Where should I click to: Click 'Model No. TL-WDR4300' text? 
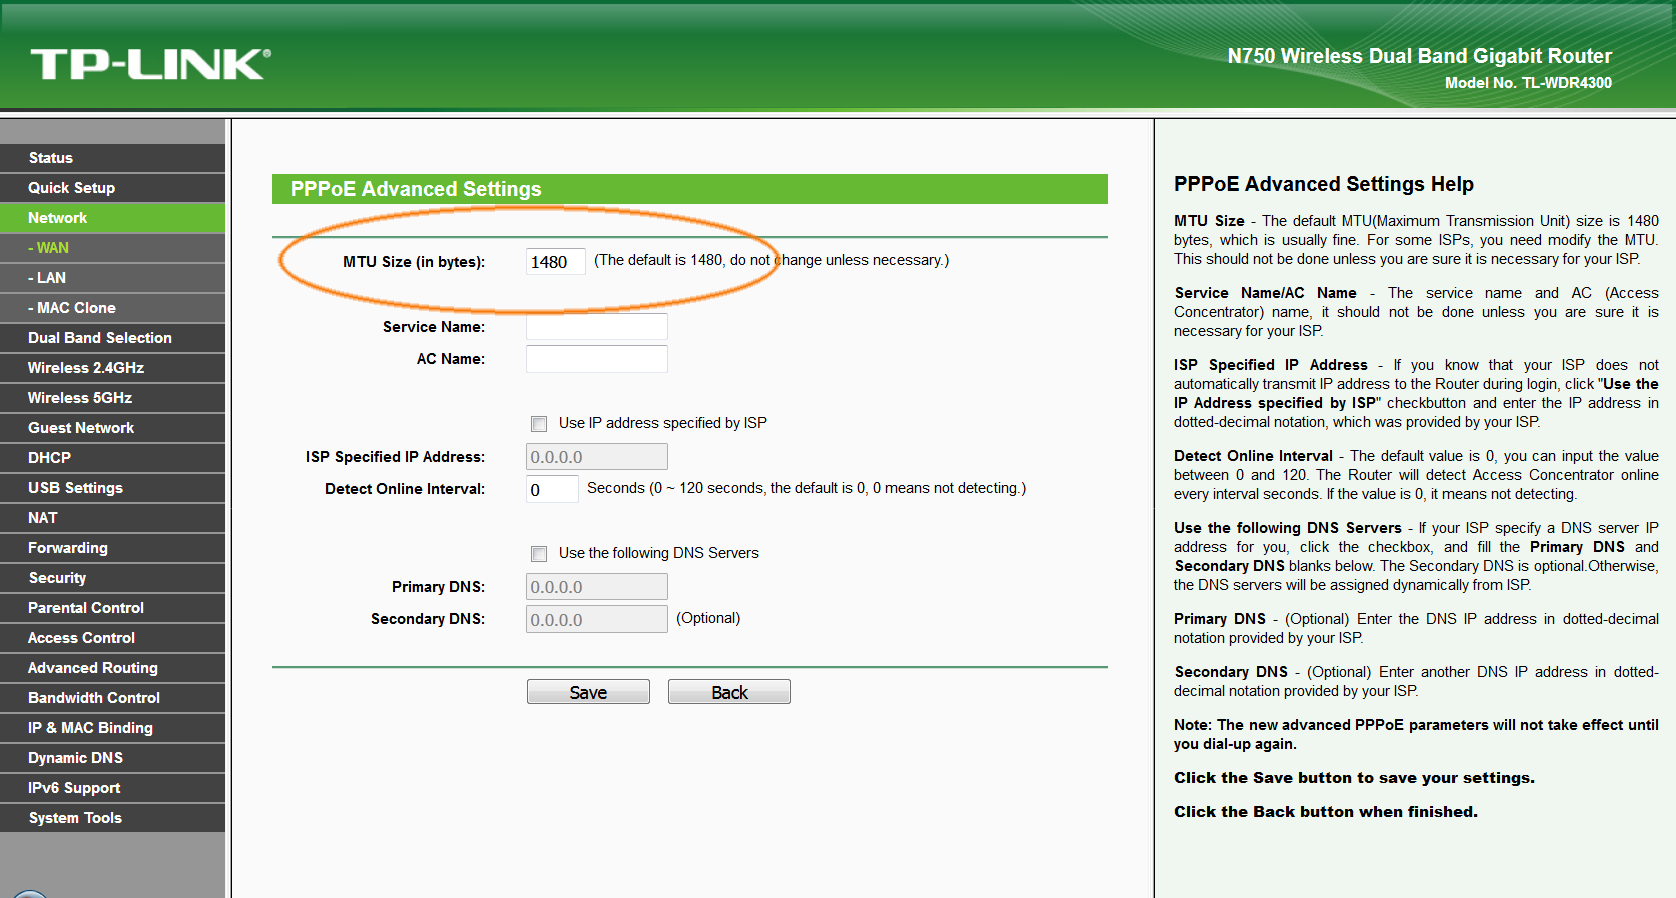tap(1528, 83)
